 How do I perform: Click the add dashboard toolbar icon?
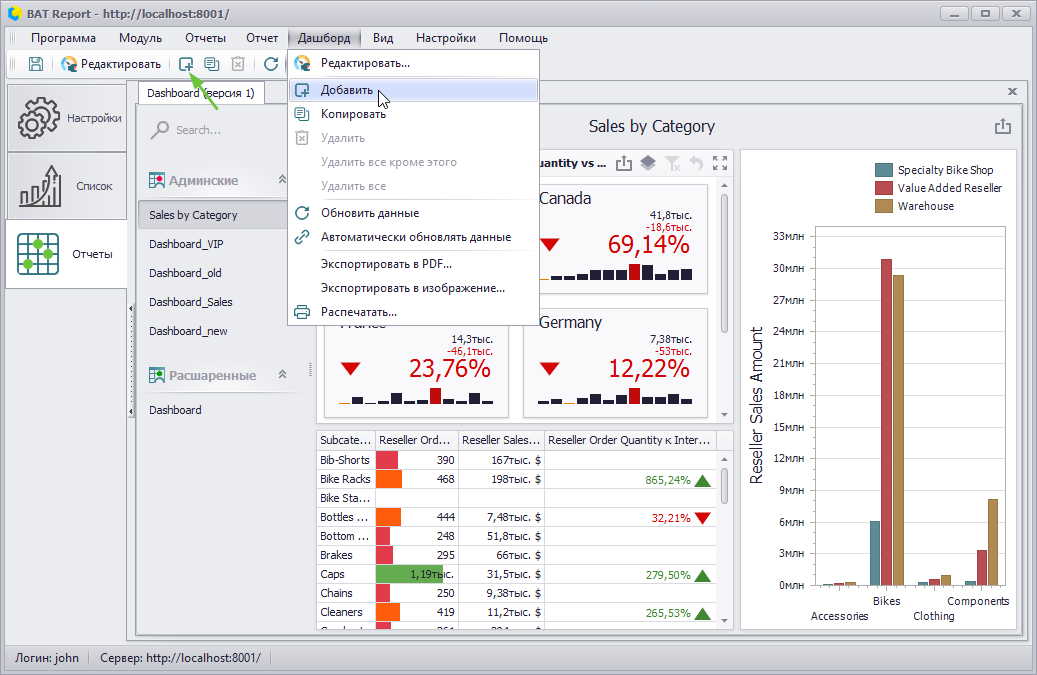click(x=186, y=63)
